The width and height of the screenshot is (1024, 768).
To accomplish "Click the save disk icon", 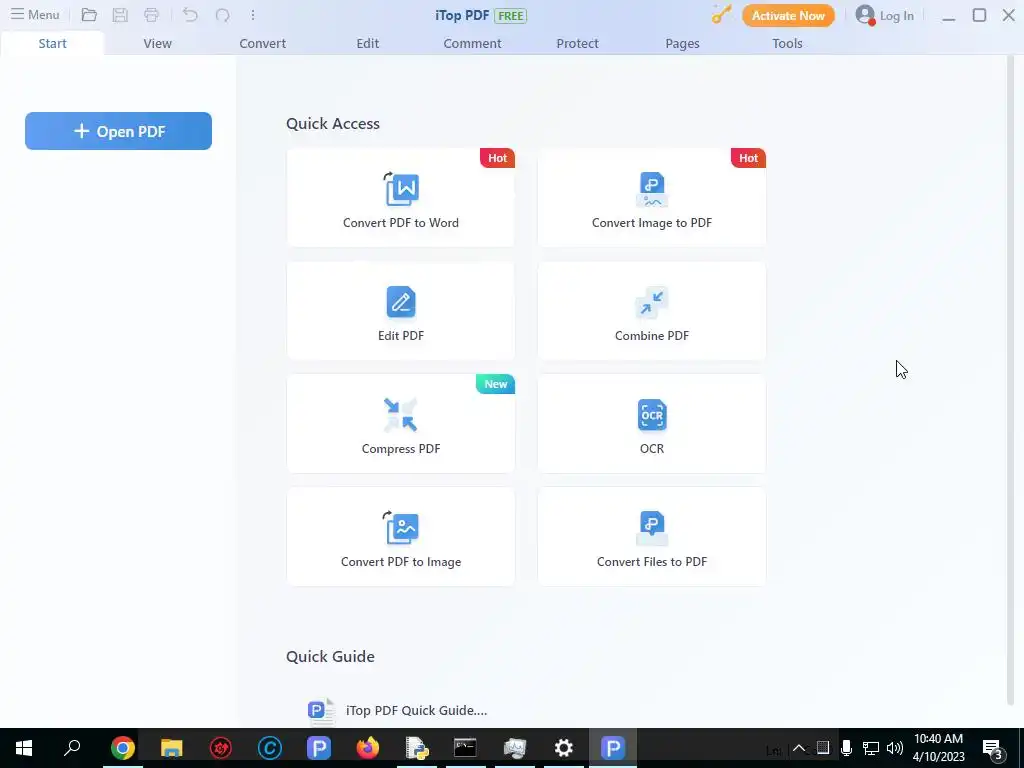I will pos(120,14).
